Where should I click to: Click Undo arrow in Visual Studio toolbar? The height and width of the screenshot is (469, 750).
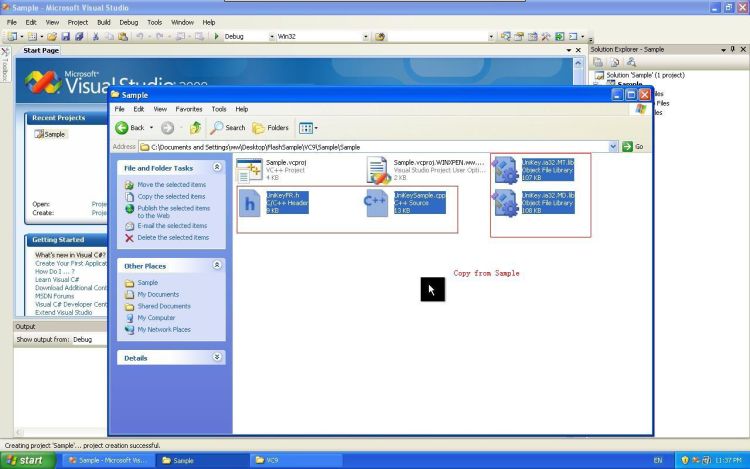tap(140, 36)
